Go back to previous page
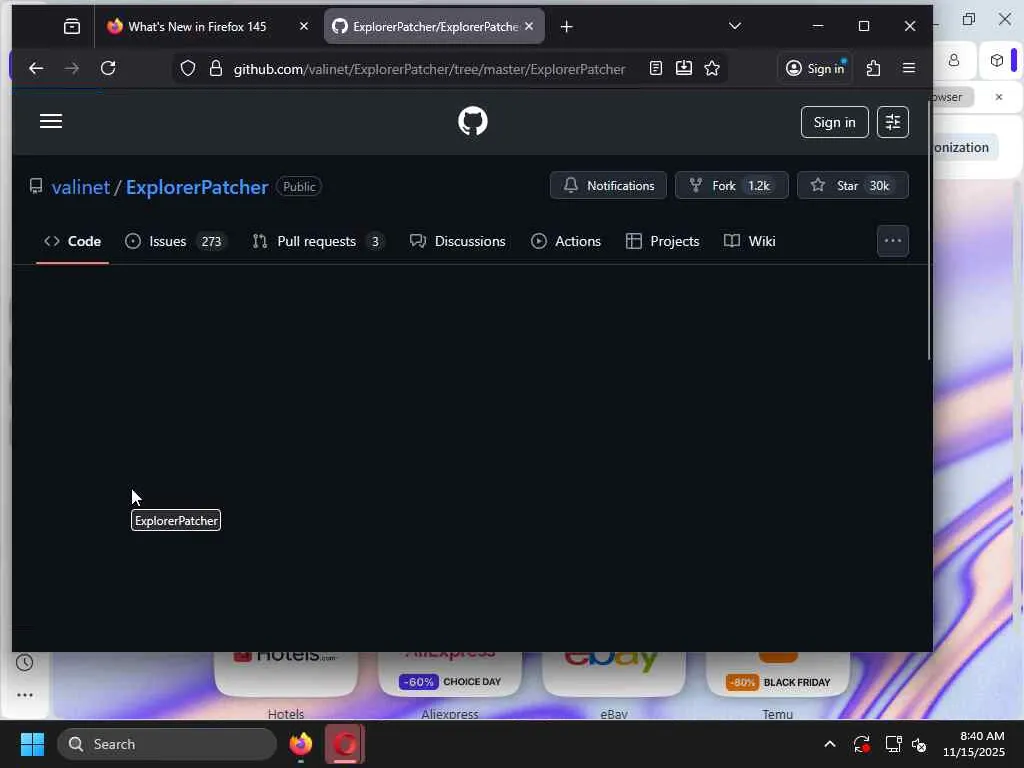 coord(36,69)
